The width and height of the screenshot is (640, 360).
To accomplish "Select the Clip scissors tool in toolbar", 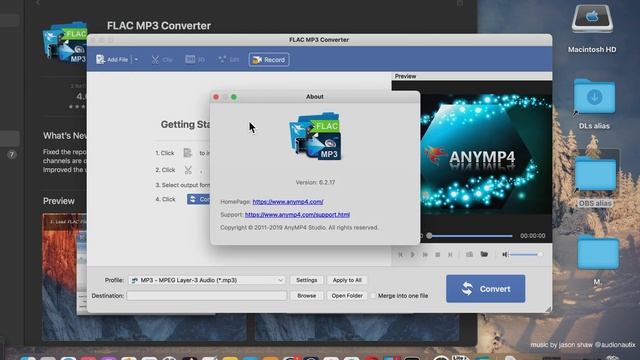I will [162, 60].
